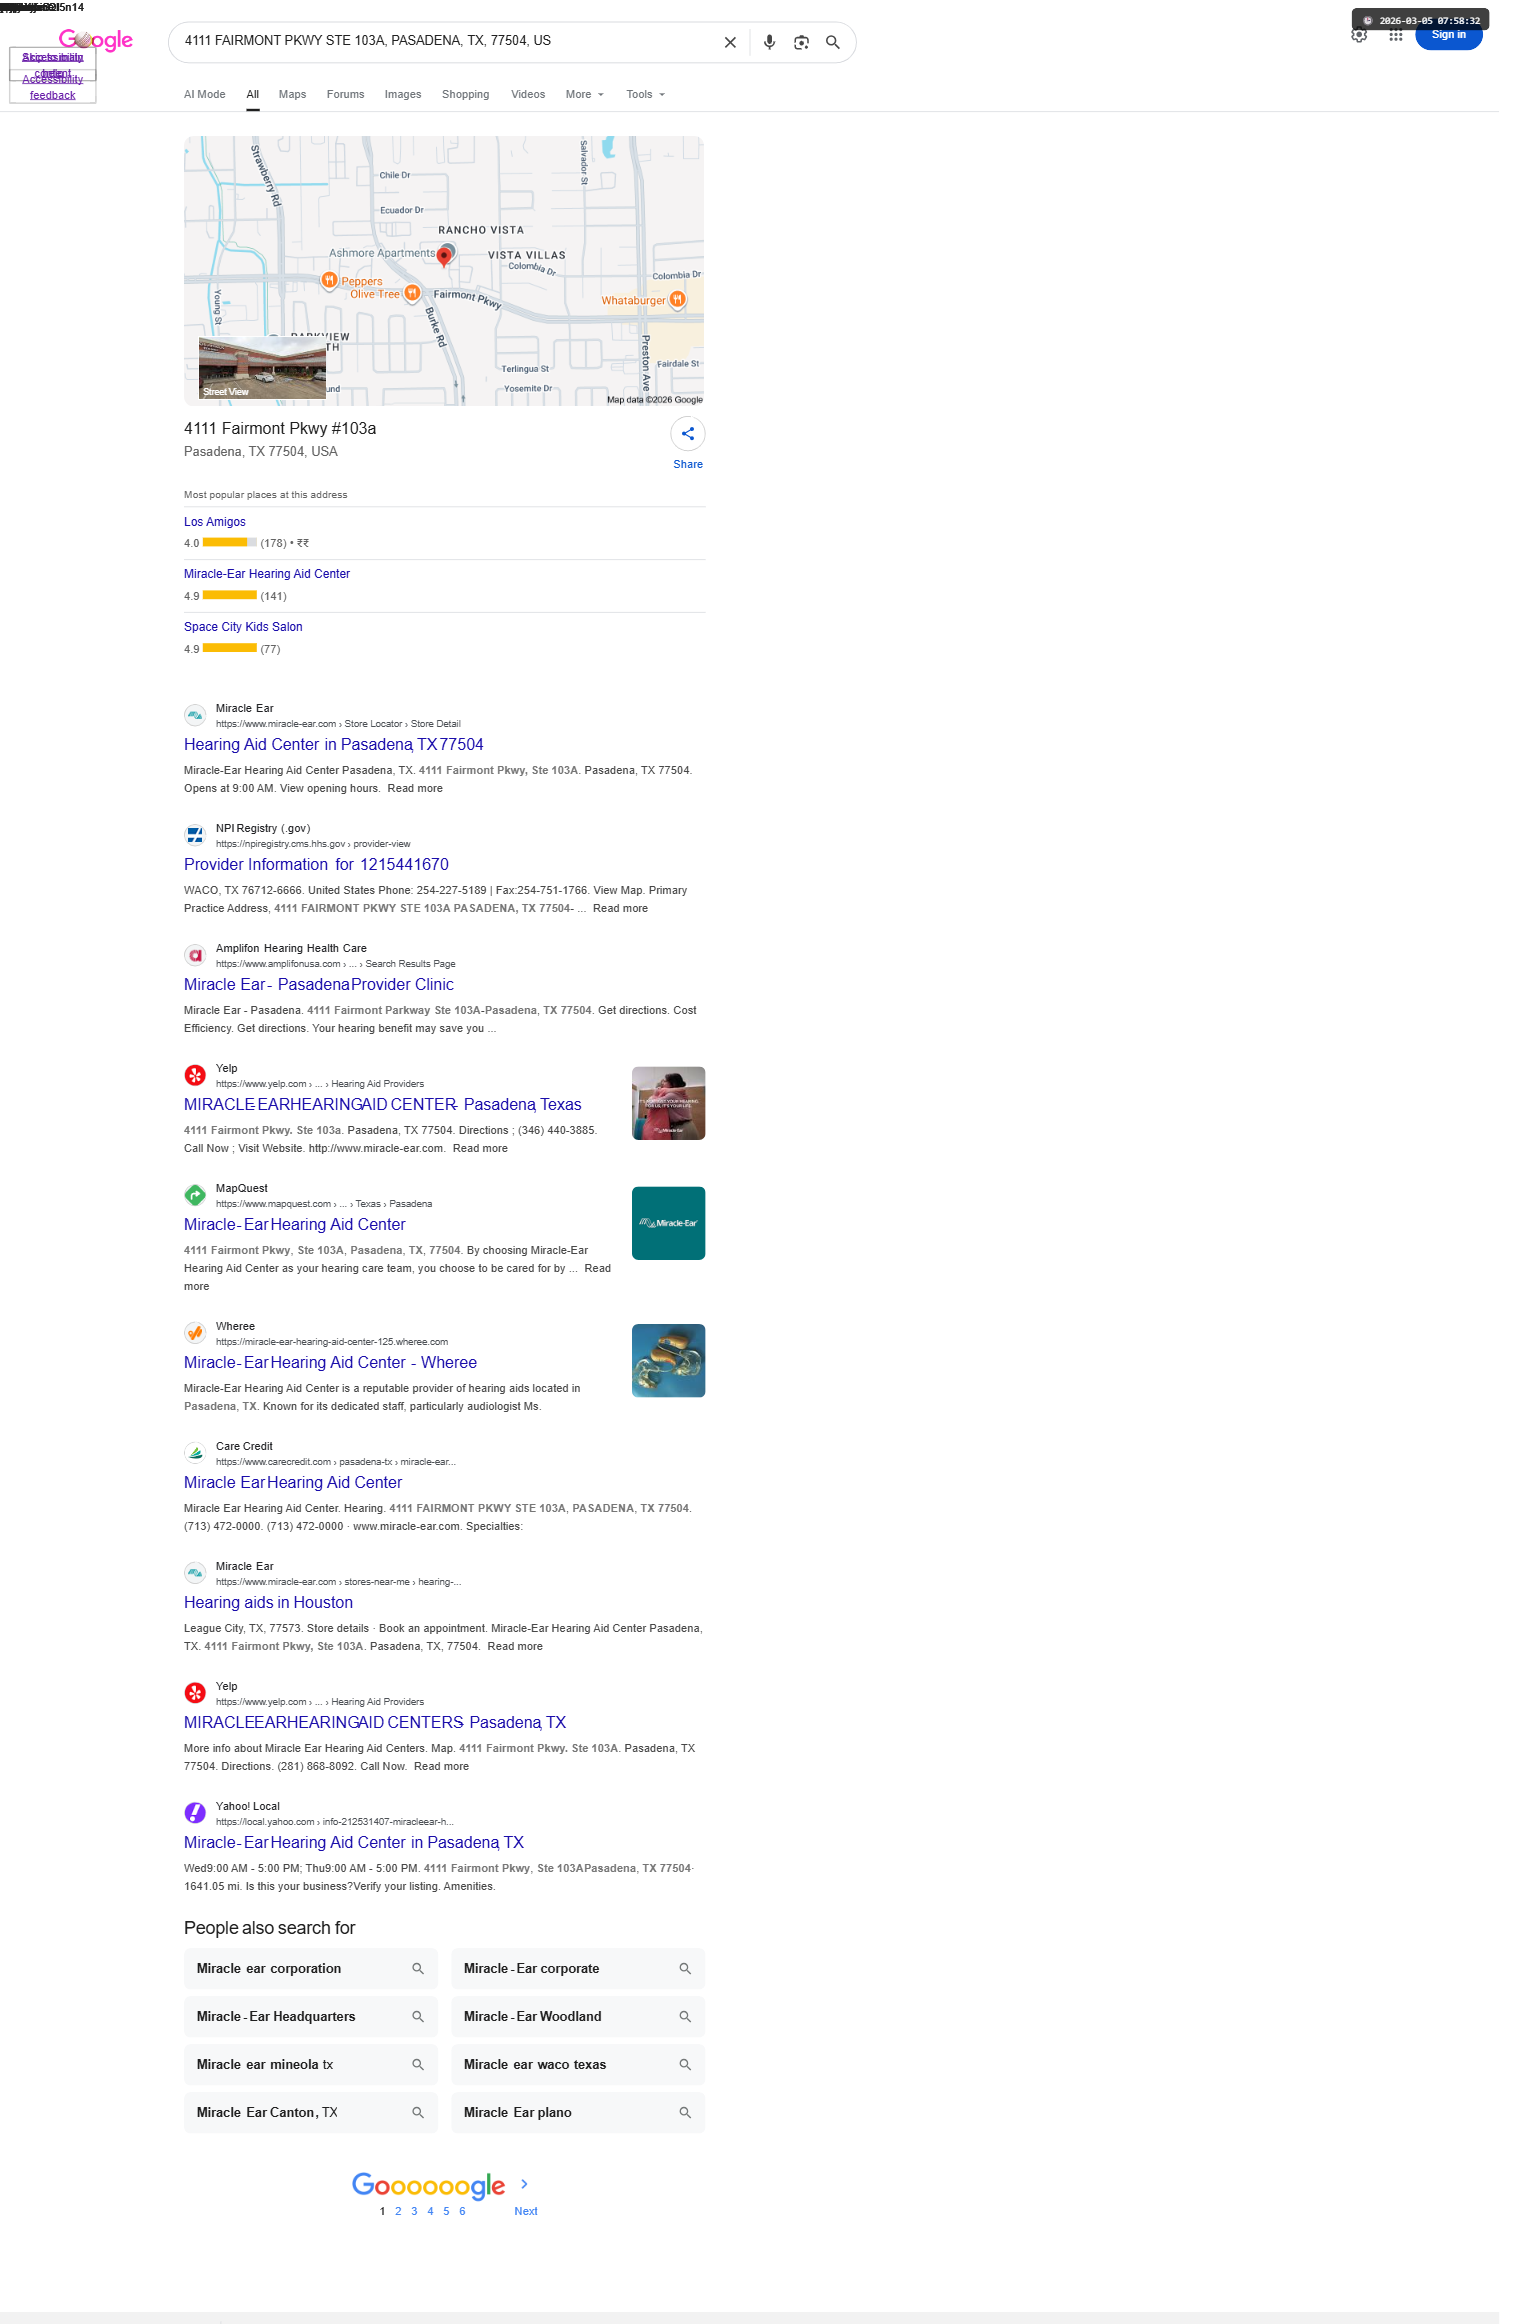The height and width of the screenshot is (2324, 1517).
Task: Click Yahoo! Local site favicon
Action: coord(195,1813)
